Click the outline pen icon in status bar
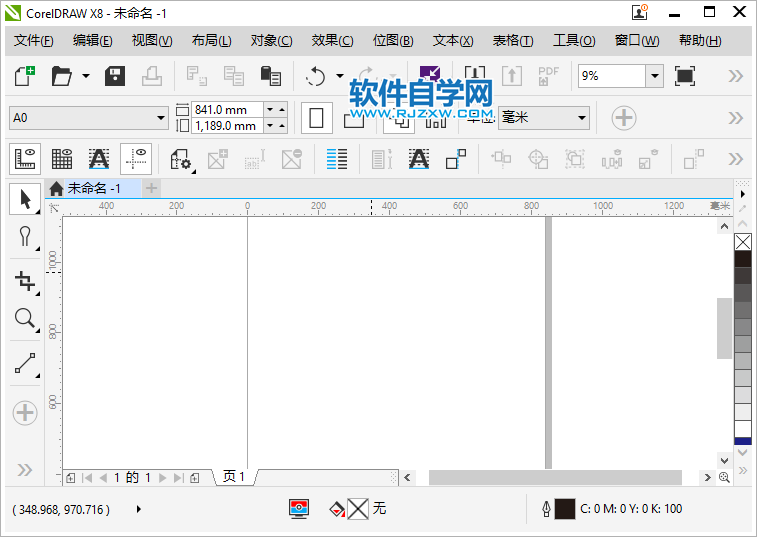Viewport: 757px width, 537px height. [x=546, y=509]
